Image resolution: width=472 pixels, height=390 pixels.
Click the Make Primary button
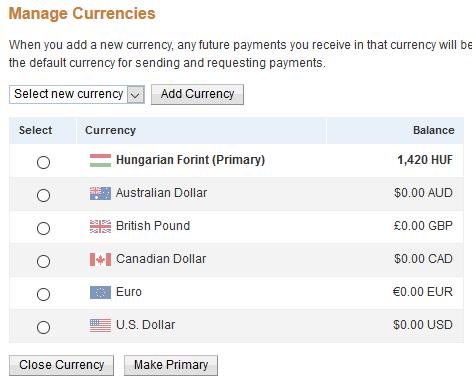click(x=171, y=365)
